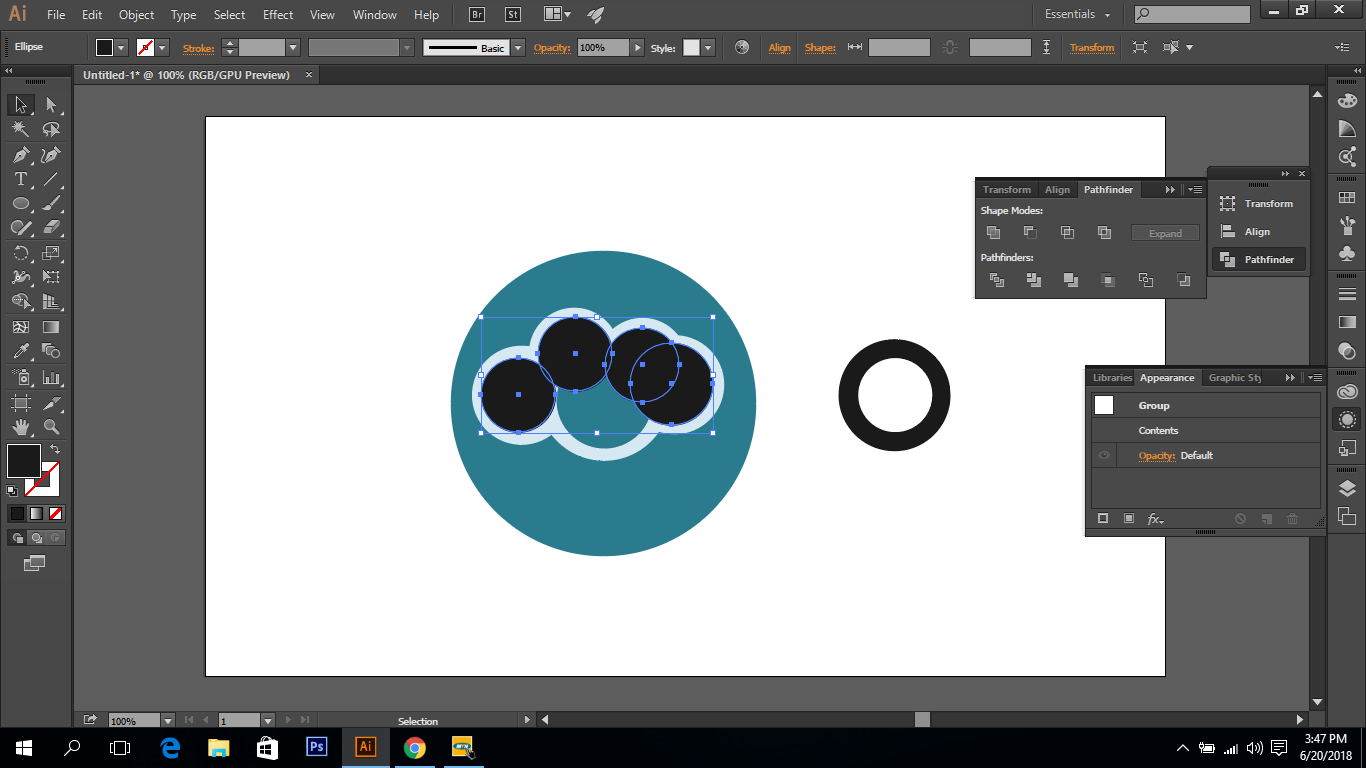1366x768 pixels.
Task: Select the Selection tool
Action: (x=20, y=103)
